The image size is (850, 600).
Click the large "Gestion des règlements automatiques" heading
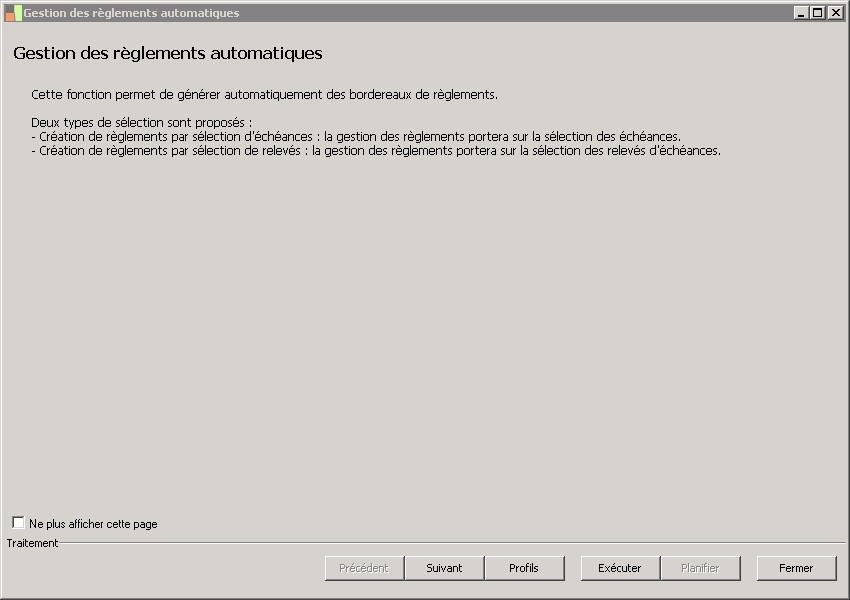tap(168, 53)
